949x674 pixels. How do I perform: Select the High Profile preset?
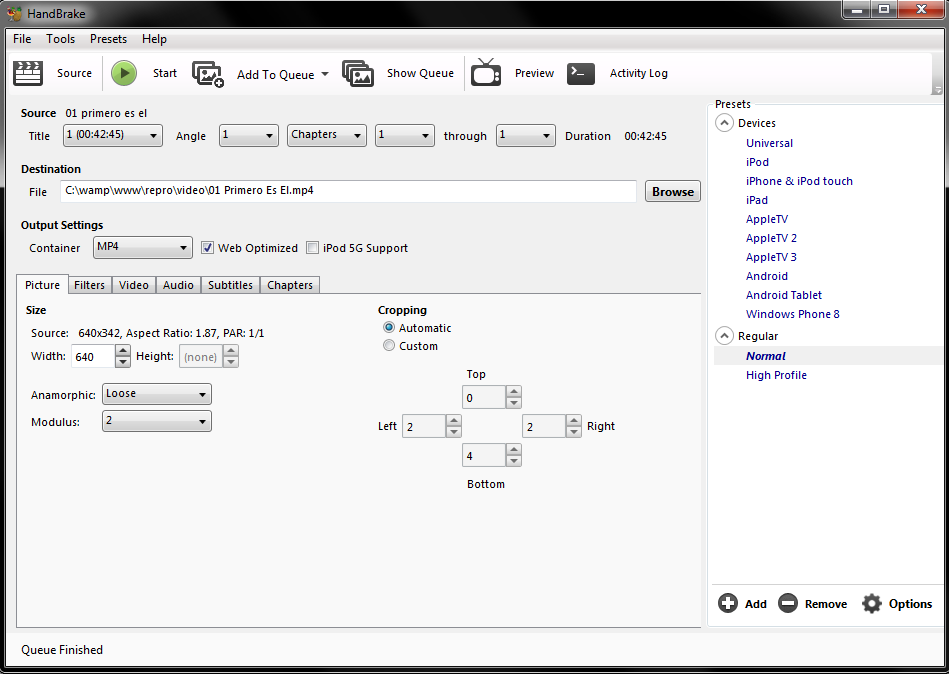(776, 375)
